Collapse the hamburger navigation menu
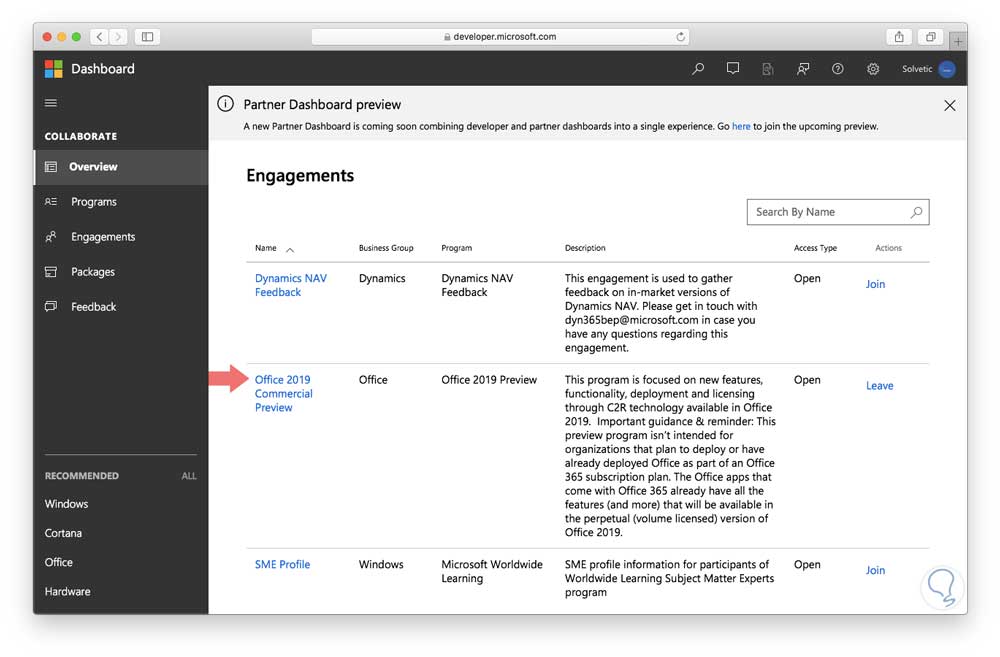Screen dimensions: 1000x657 (x=51, y=103)
